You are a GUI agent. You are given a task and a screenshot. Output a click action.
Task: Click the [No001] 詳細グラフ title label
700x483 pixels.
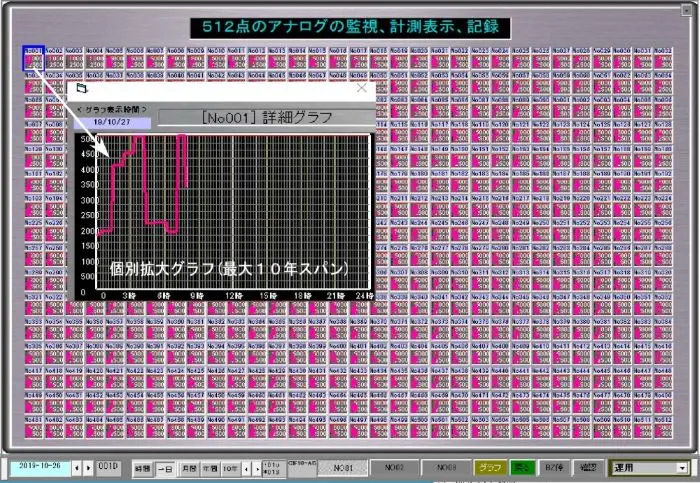tap(264, 117)
